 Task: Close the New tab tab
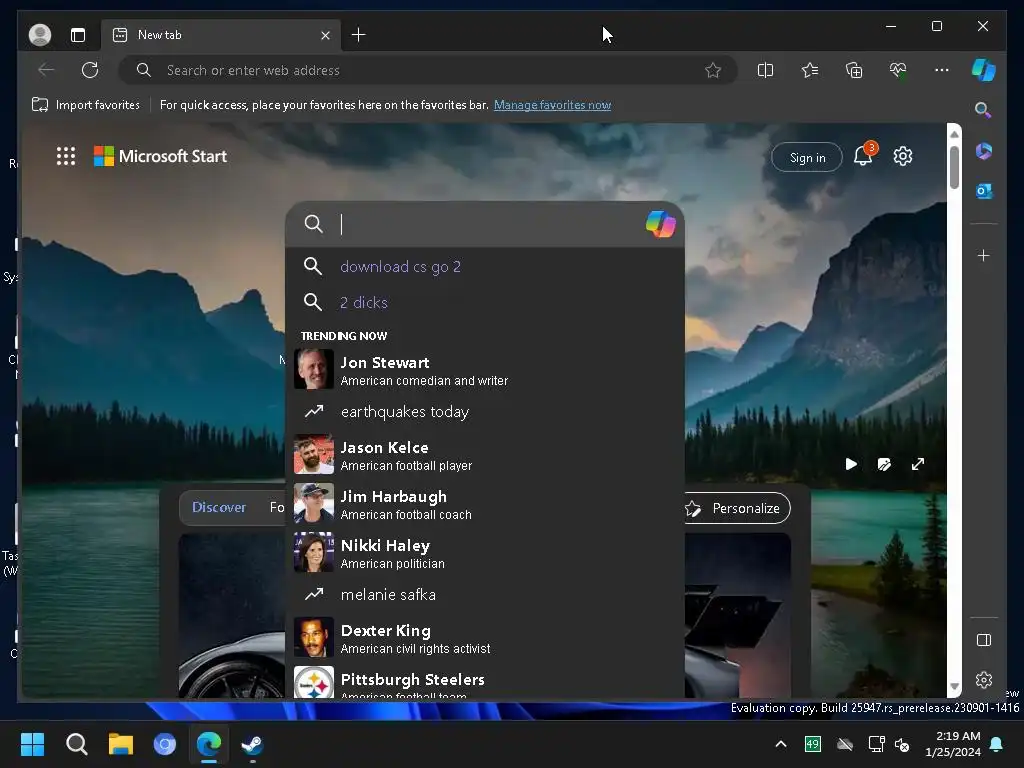click(x=325, y=35)
